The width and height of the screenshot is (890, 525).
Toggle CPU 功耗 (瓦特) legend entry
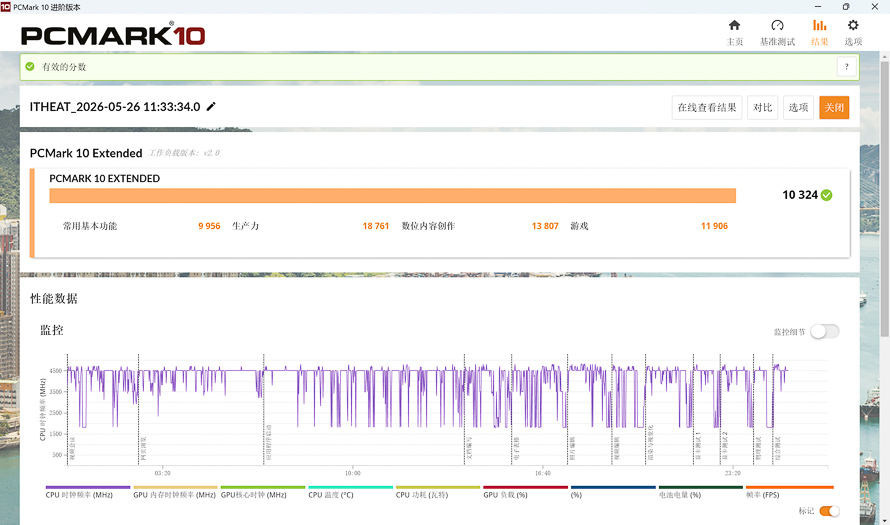coord(438,492)
